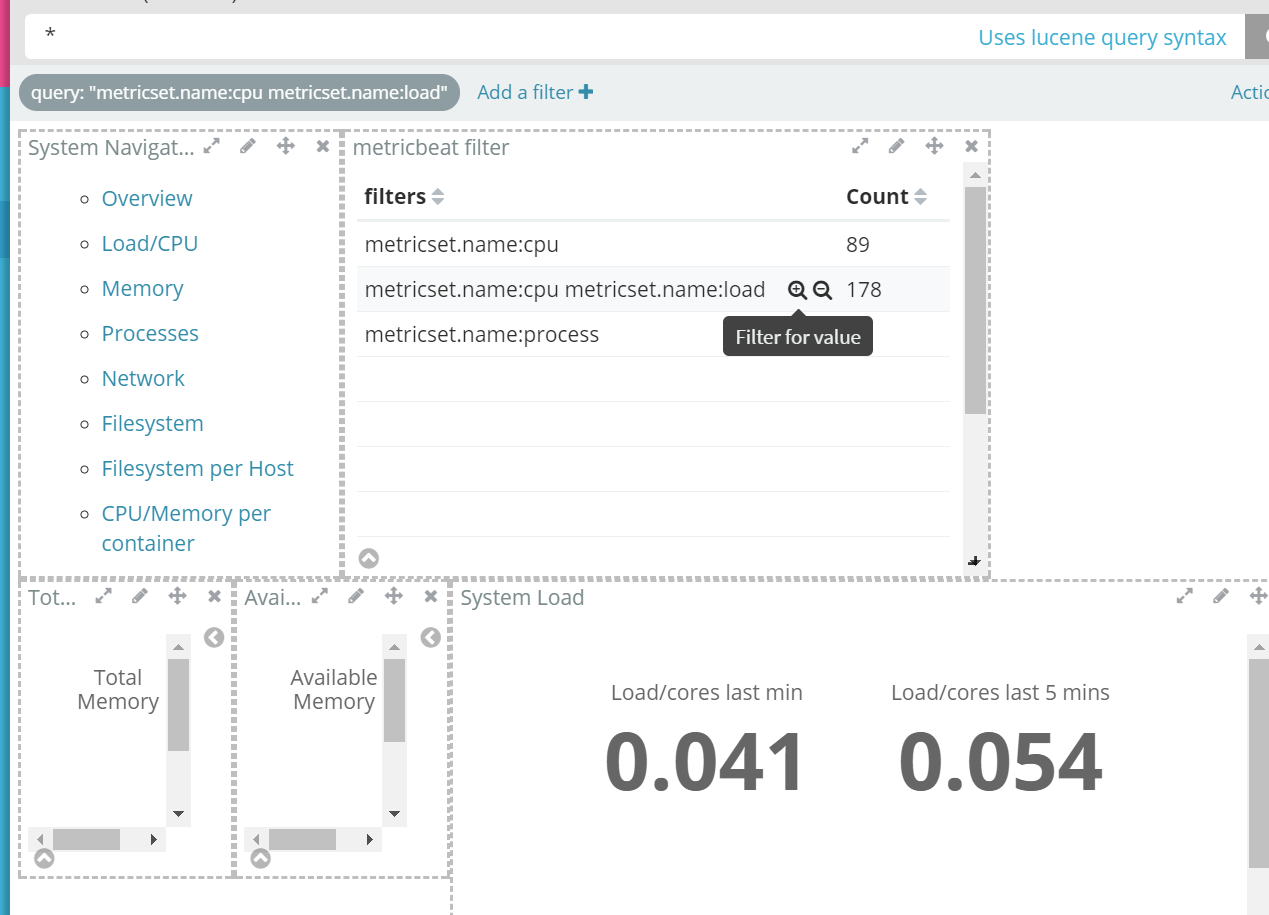The height and width of the screenshot is (915, 1269).
Task: Move the metricbeat filter panel
Action: 934,146
